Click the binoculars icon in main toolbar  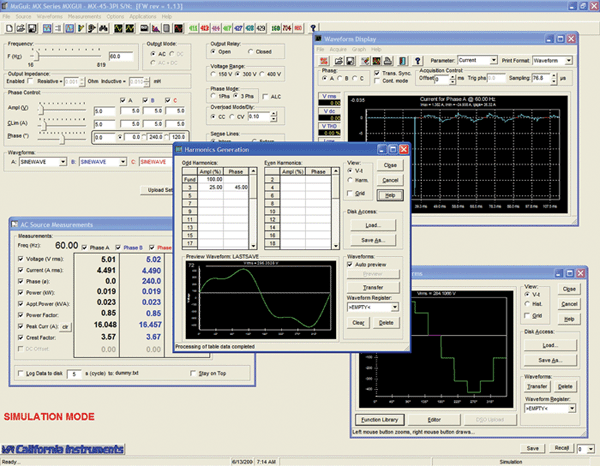coord(103,28)
